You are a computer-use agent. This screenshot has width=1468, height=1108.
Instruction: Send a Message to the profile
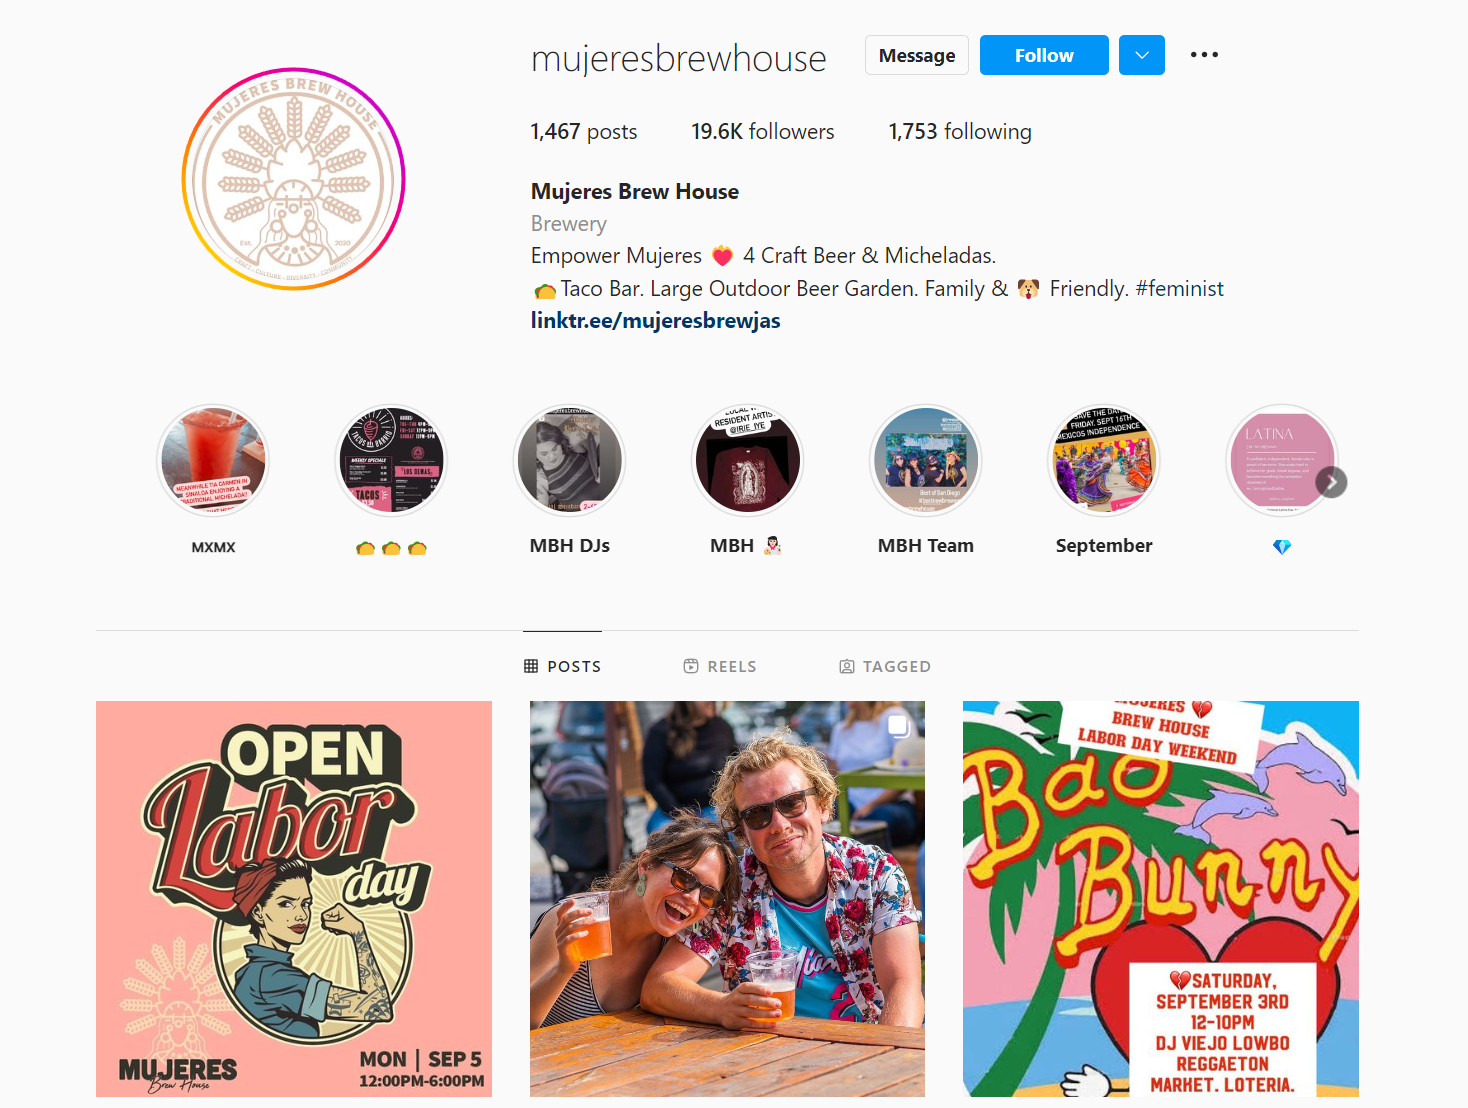pos(917,55)
